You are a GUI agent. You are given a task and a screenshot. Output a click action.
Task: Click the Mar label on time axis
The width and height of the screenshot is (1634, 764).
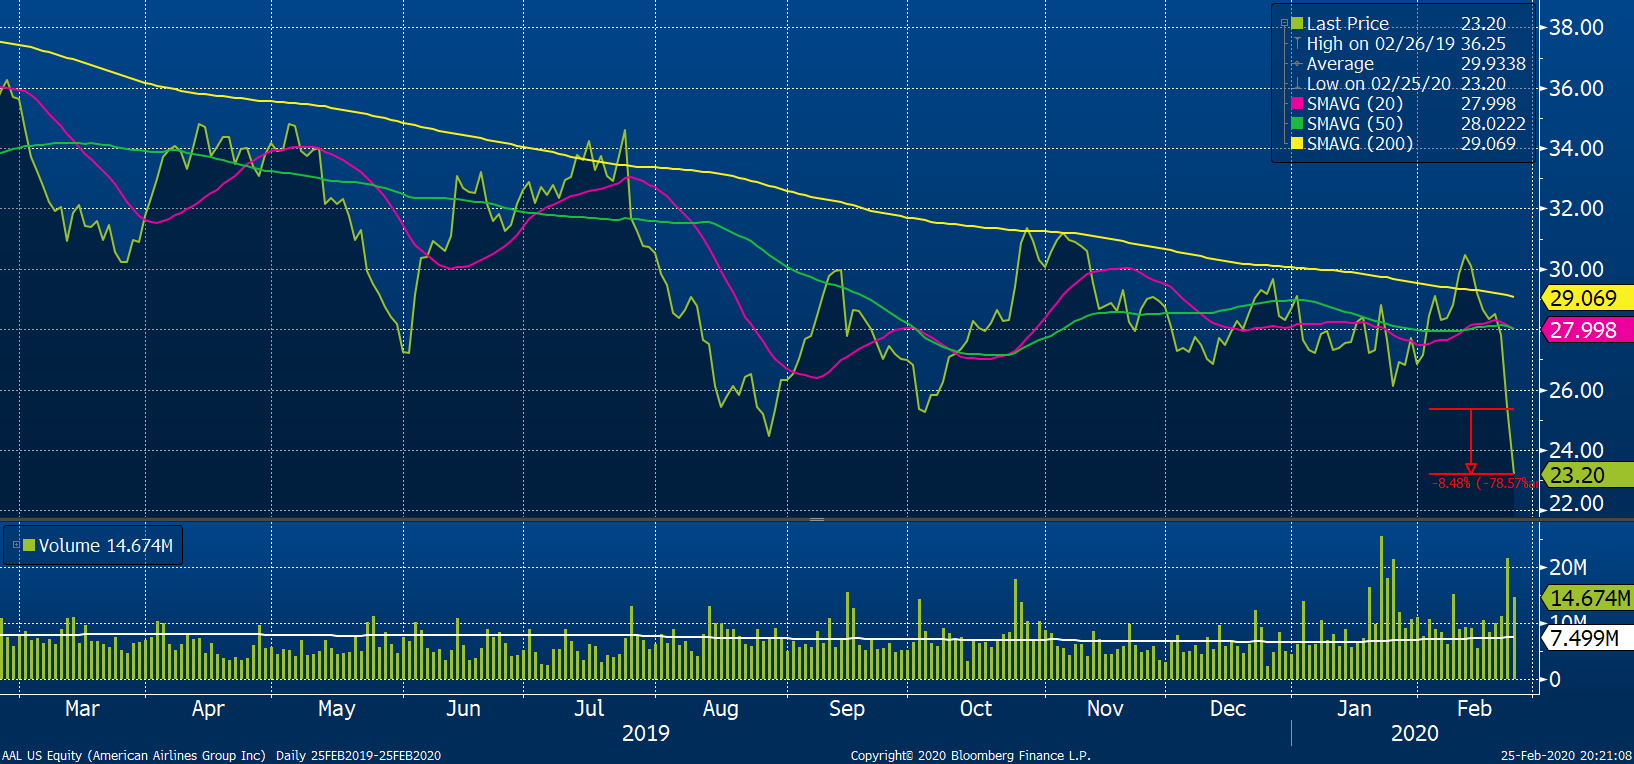click(82, 708)
